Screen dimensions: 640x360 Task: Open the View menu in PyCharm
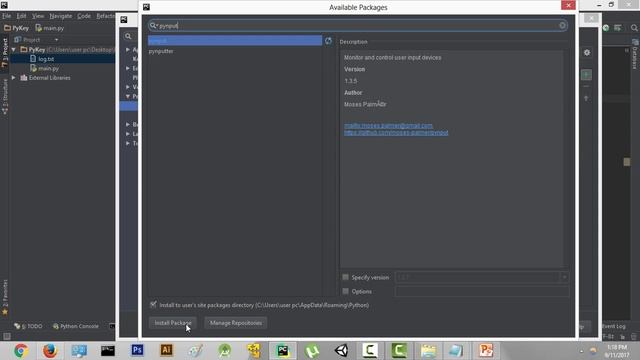38,16
